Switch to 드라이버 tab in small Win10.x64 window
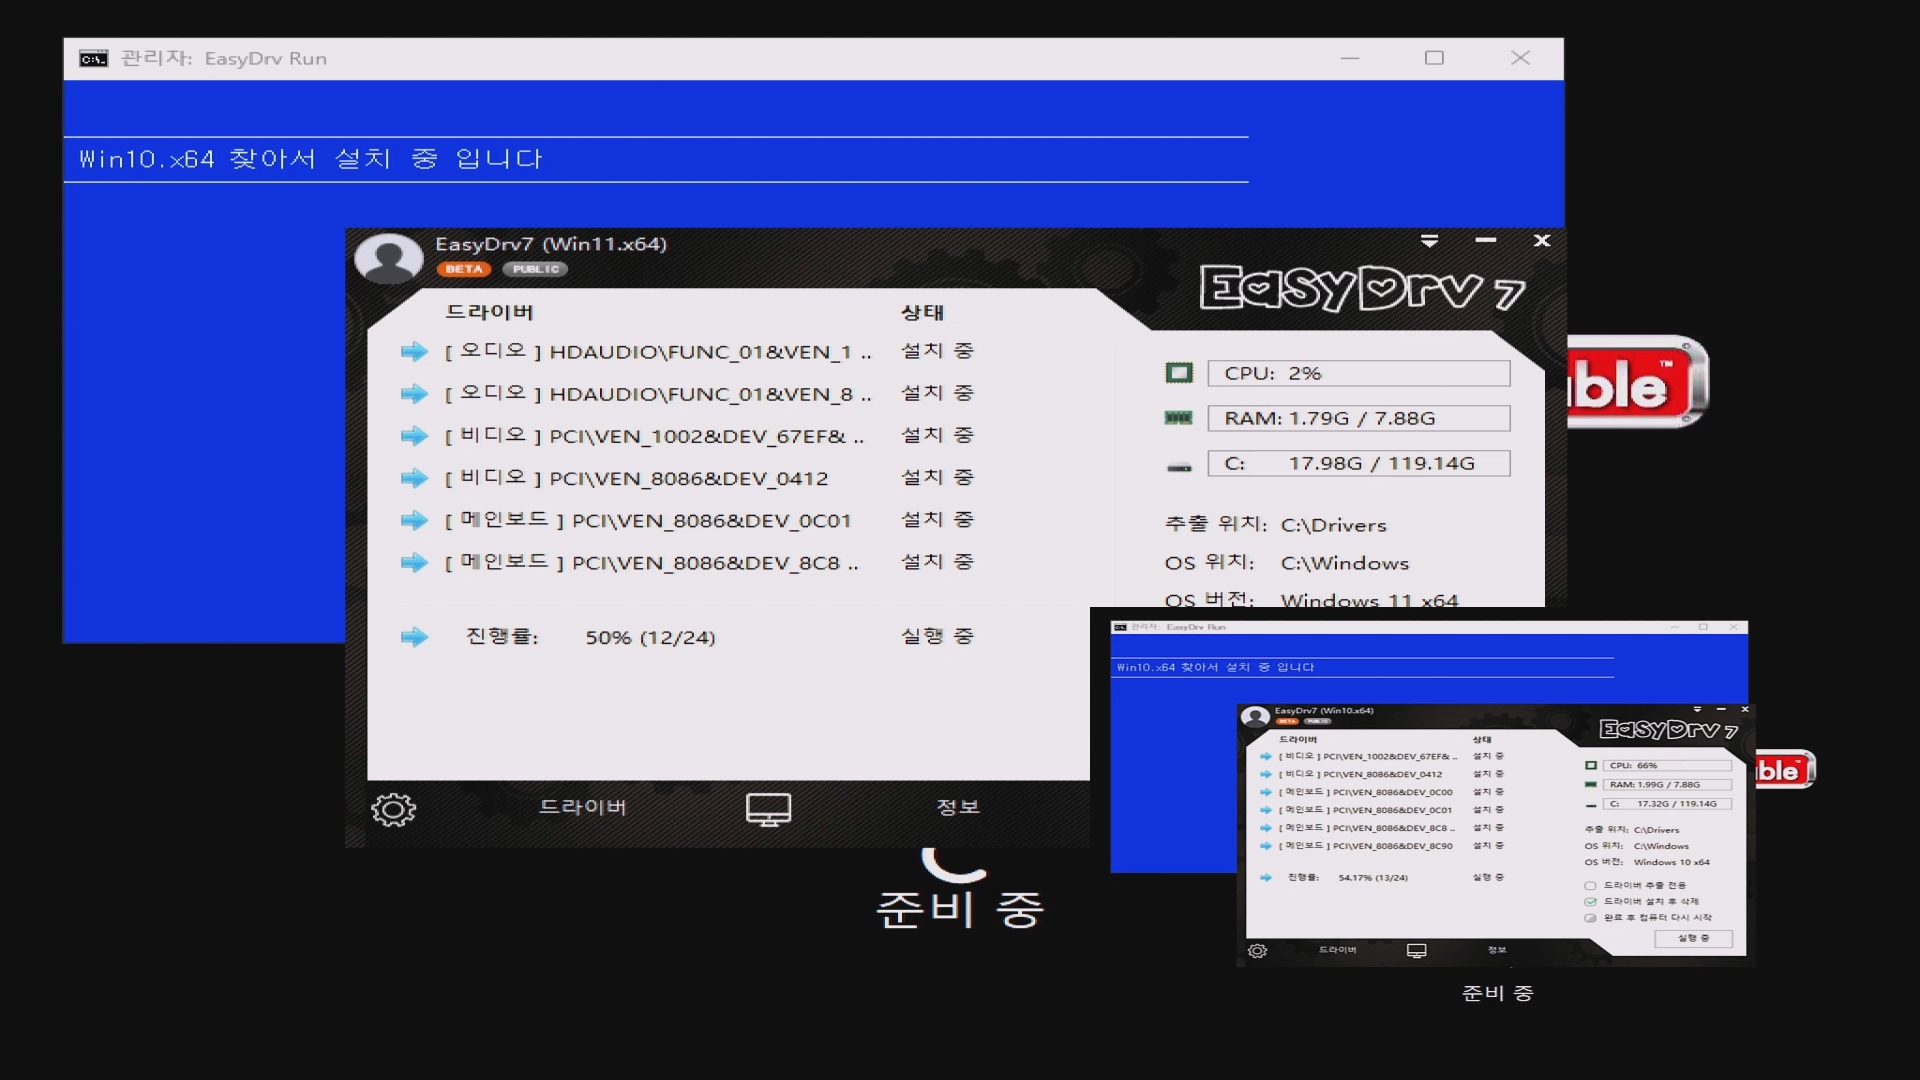The height and width of the screenshot is (1080, 1920). 1337,950
